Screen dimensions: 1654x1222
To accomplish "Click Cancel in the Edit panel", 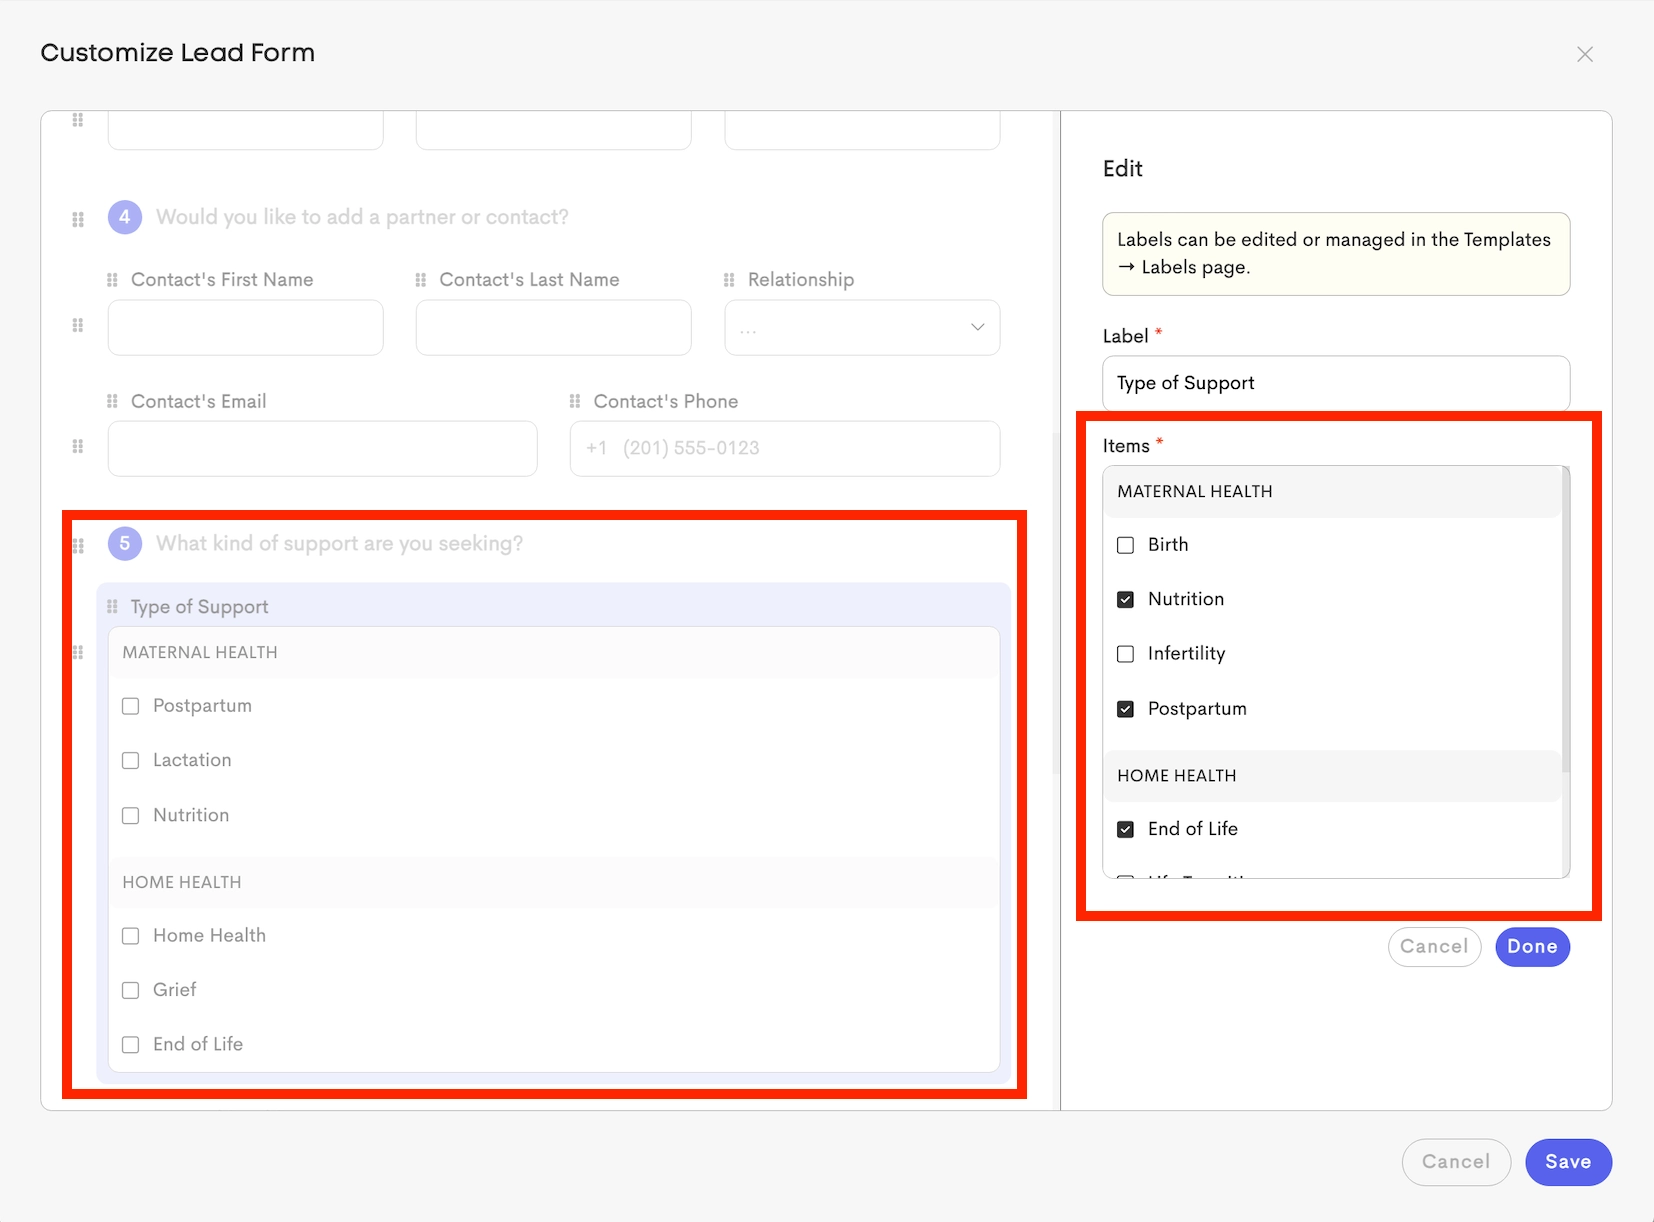I will pos(1434,947).
